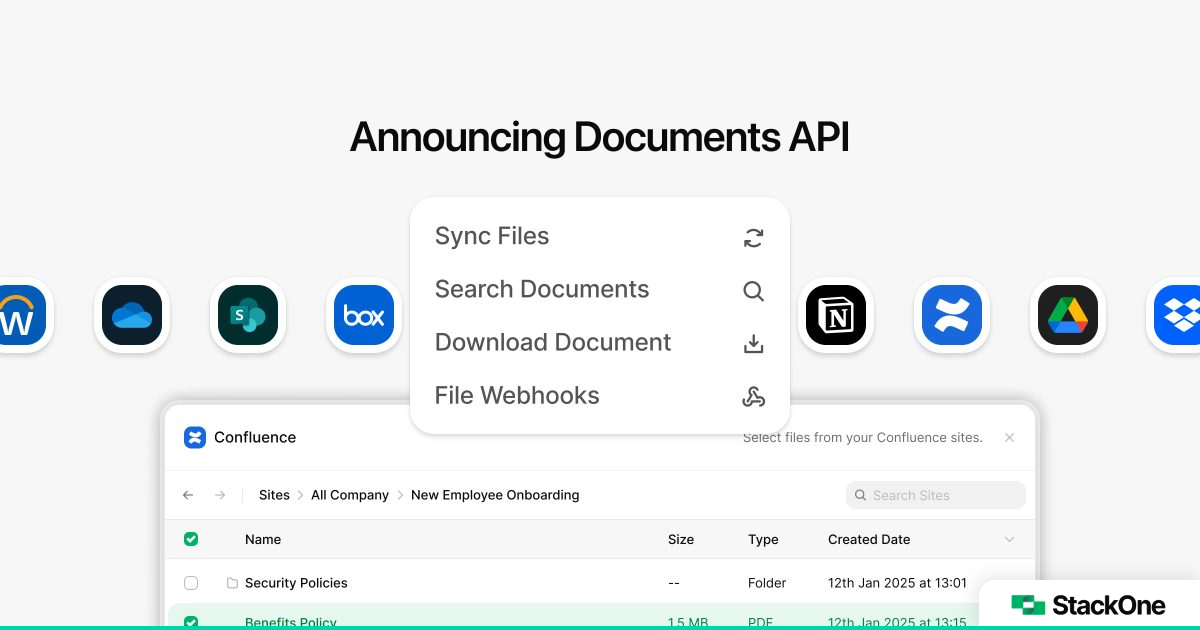Click the Confluence app tile icon

point(952,315)
